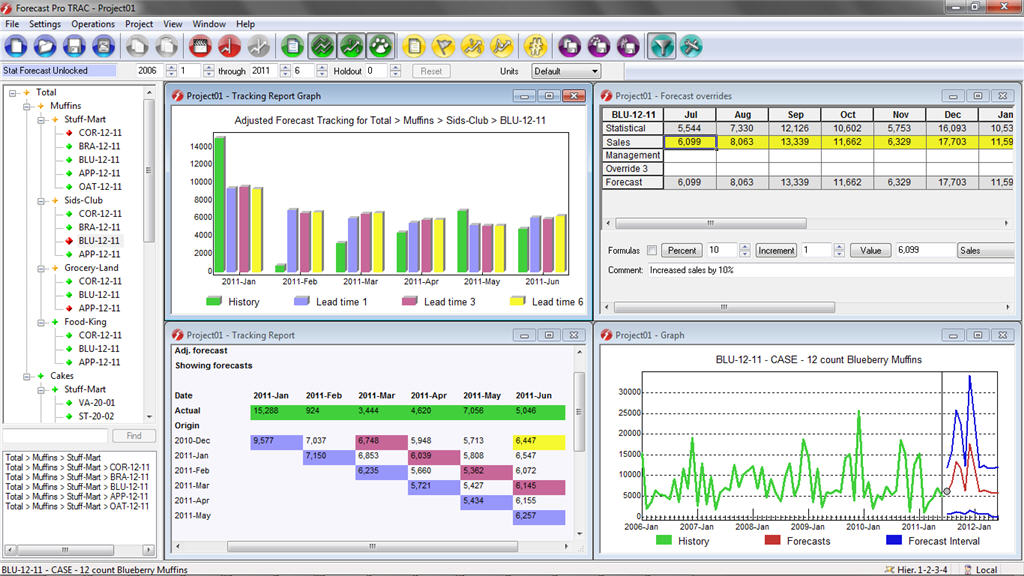
Task: Click the Open folder toolbar icon
Action: (x=45, y=45)
